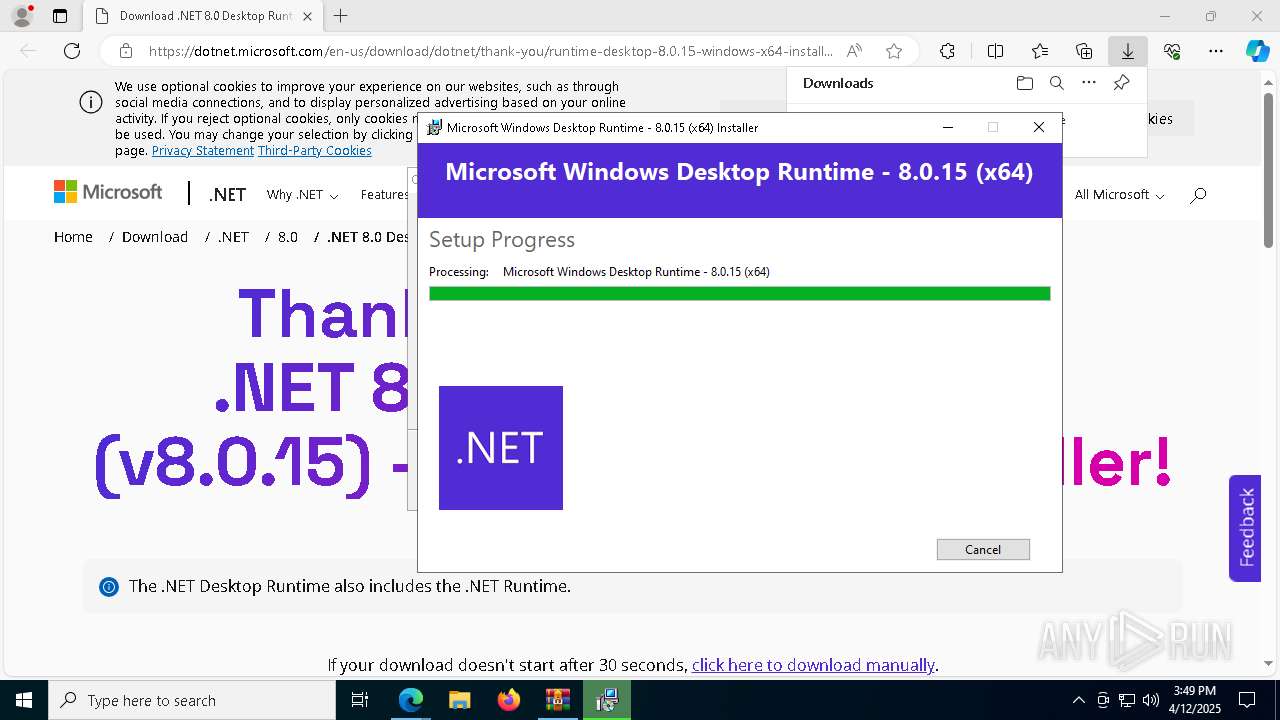Open the Favorites list icon

(x=1040, y=51)
